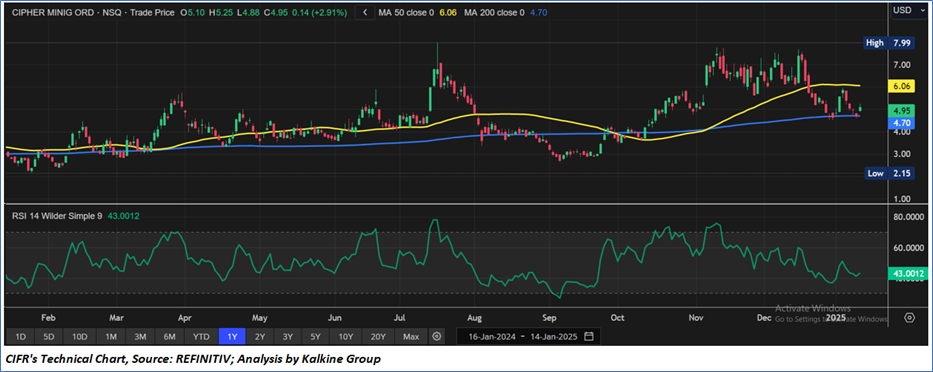Click the chart settings icon bottom right

coord(910,317)
